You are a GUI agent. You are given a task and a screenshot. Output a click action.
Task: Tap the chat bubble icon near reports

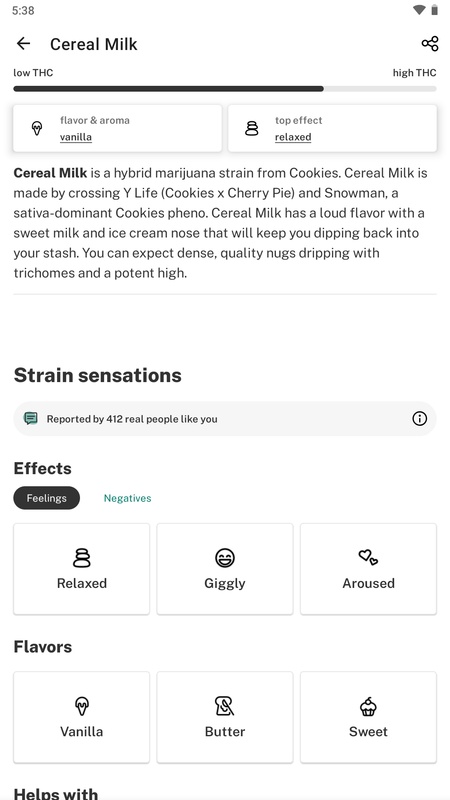coord(31,419)
